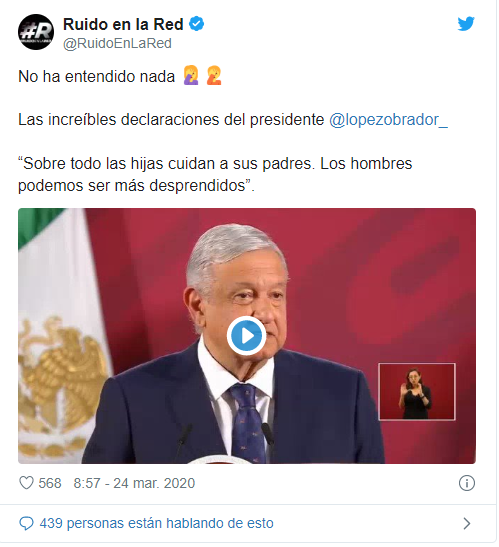
Task: Click the second facepalm emoji
Action: [214, 76]
